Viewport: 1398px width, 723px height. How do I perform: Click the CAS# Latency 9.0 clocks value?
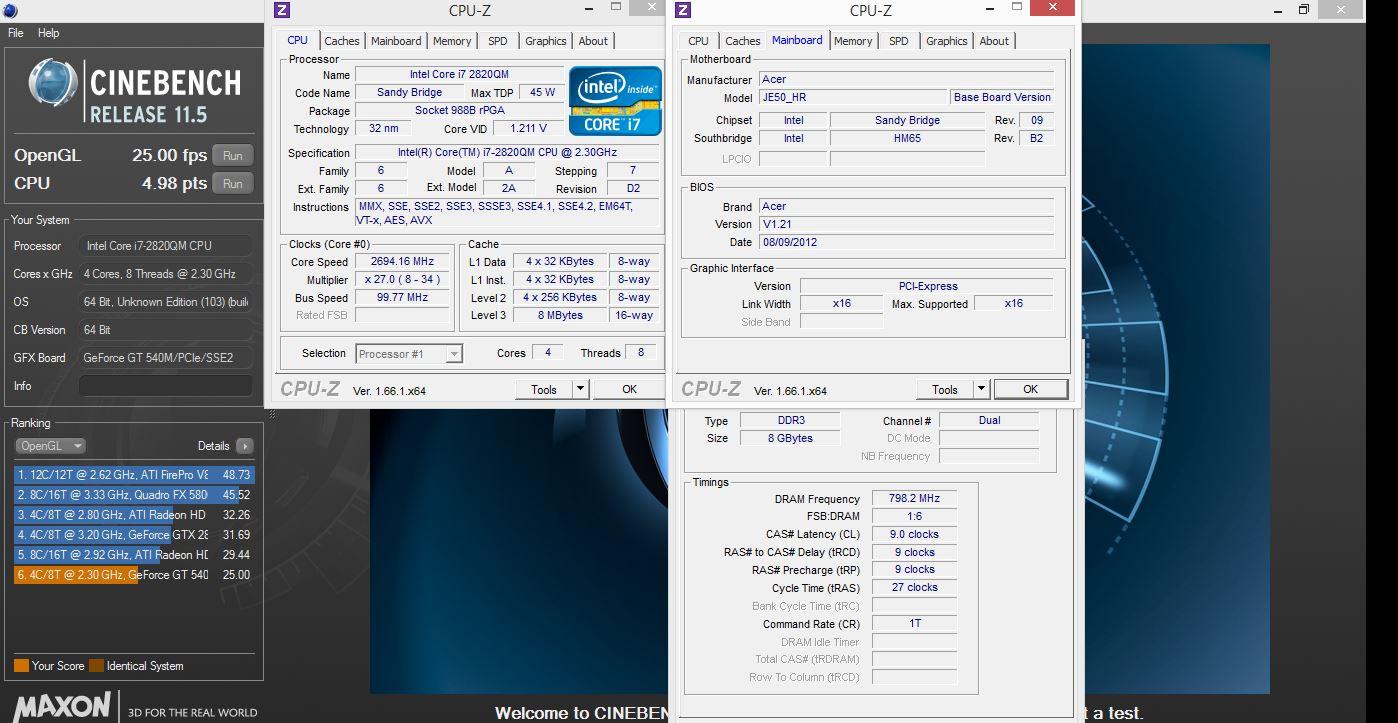point(914,535)
